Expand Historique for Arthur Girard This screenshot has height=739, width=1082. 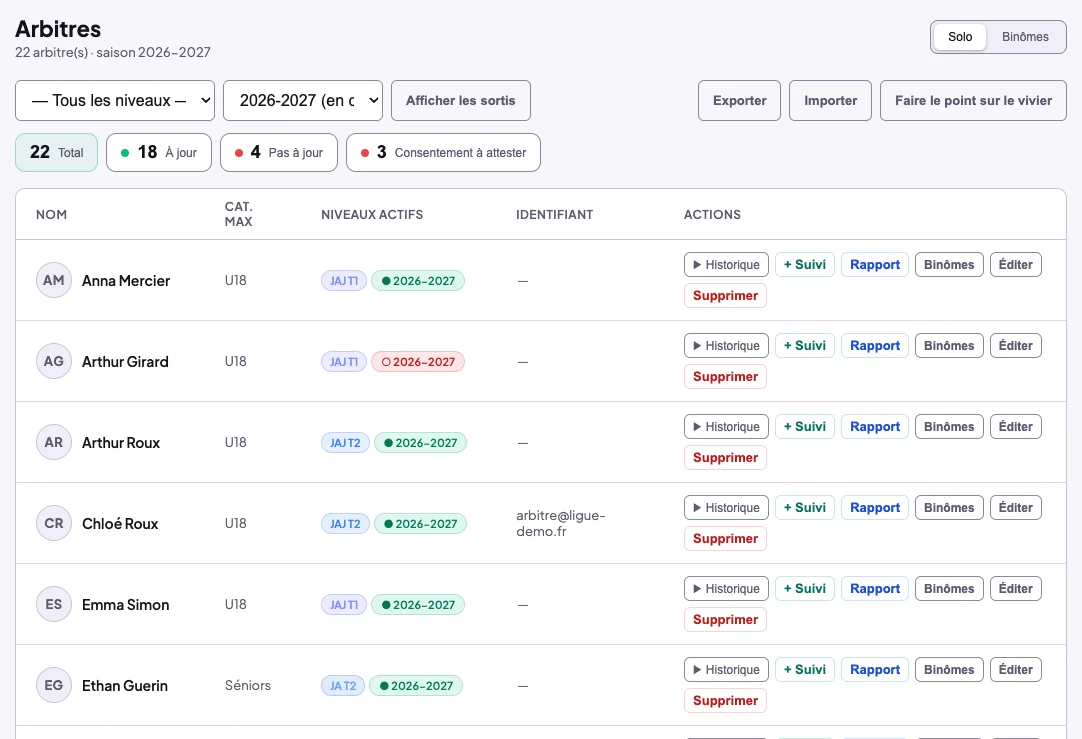(x=726, y=345)
